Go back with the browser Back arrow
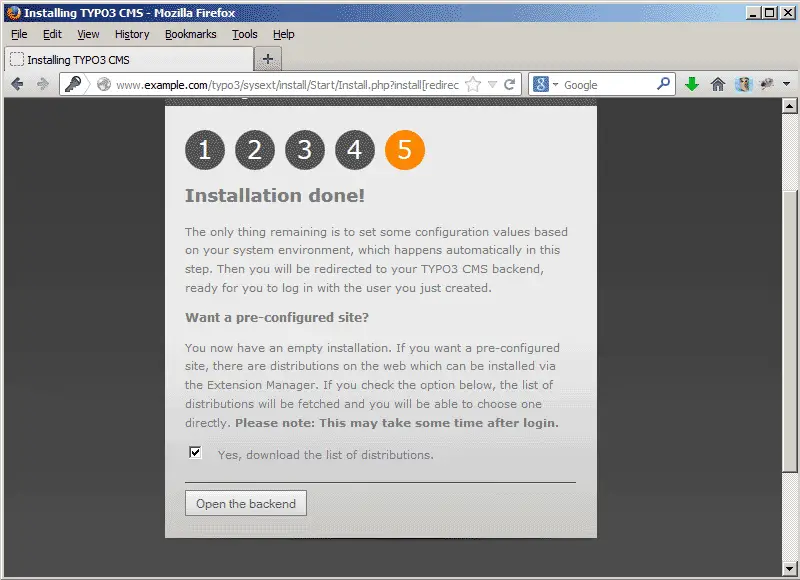 (17, 84)
